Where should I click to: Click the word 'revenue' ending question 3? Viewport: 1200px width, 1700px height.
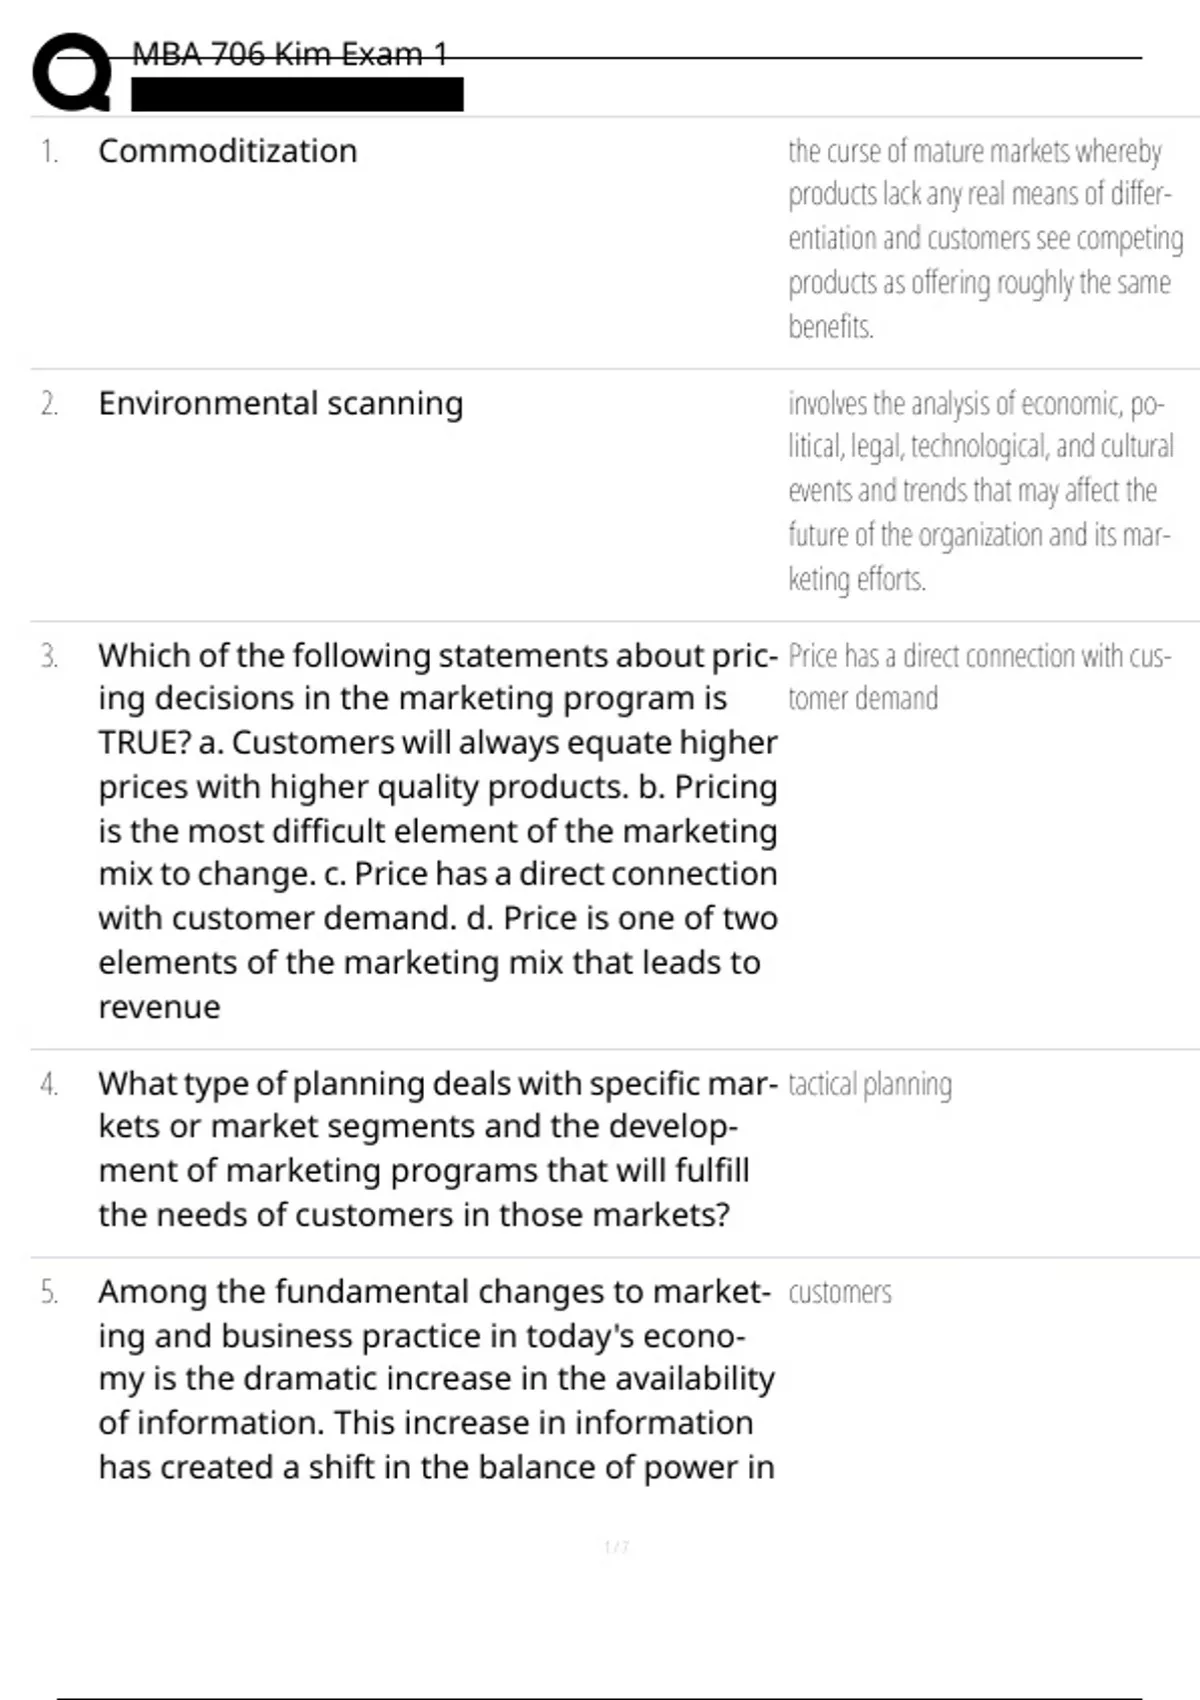pos(159,1007)
